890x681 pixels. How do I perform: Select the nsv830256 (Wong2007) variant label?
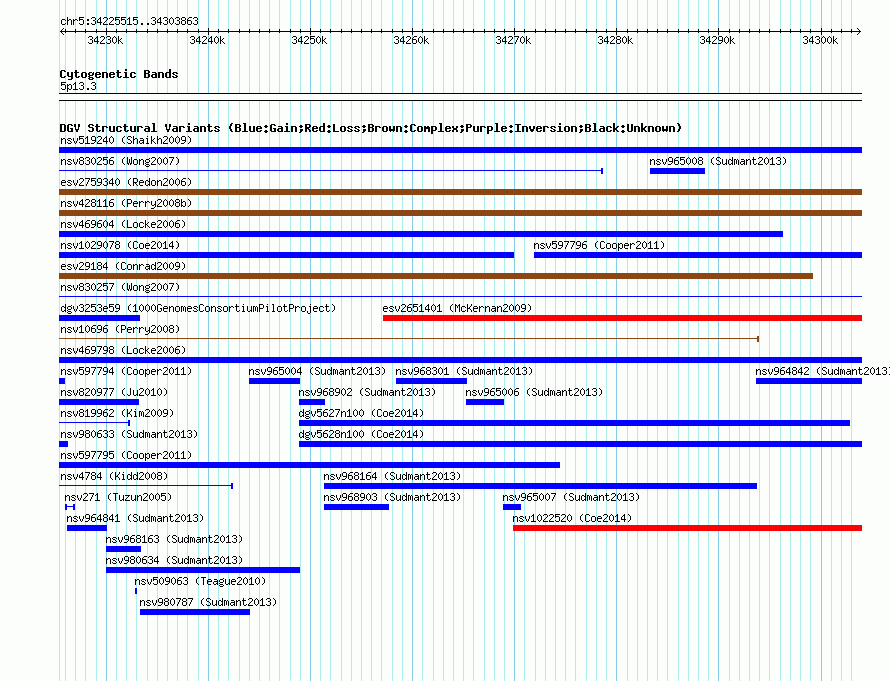point(120,161)
